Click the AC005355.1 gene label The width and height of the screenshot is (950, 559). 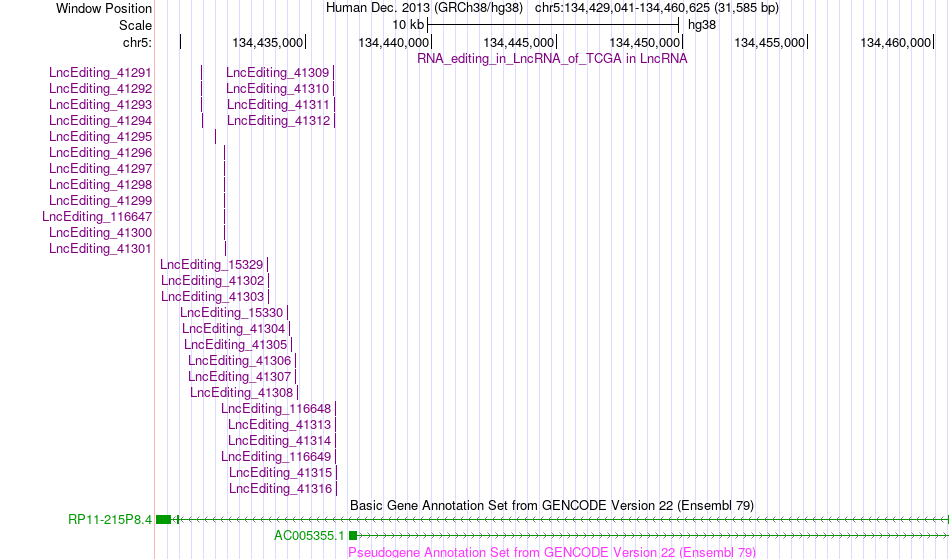pos(309,535)
